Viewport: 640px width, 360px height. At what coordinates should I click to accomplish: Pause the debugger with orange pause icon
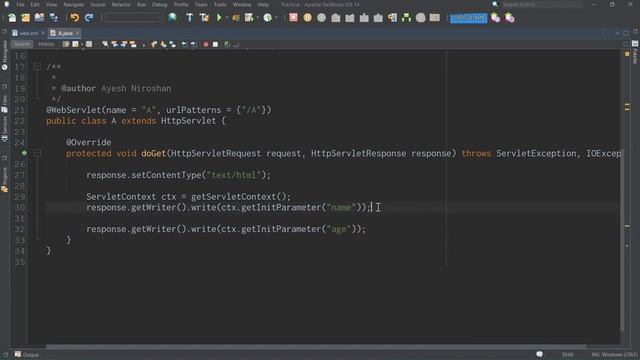point(307,18)
